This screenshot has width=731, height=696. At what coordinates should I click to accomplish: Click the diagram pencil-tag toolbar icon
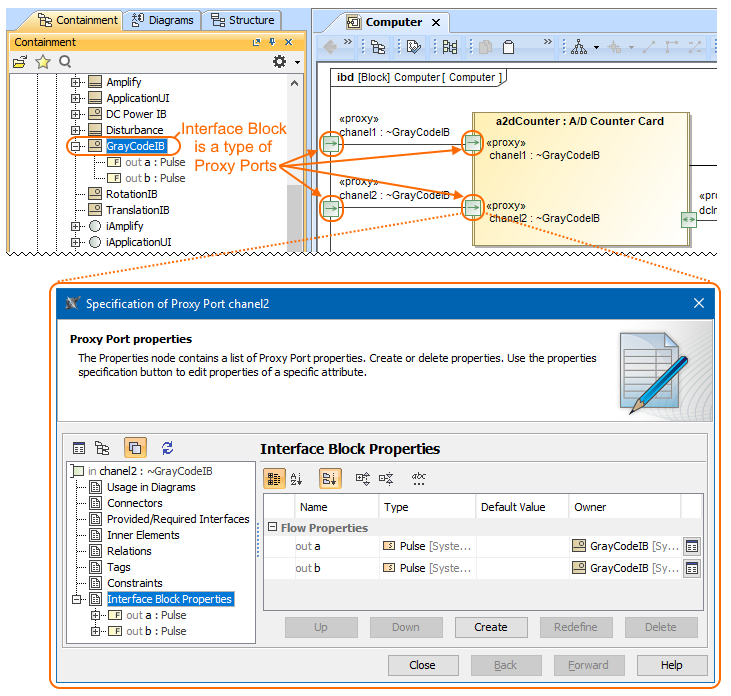(x=414, y=47)
